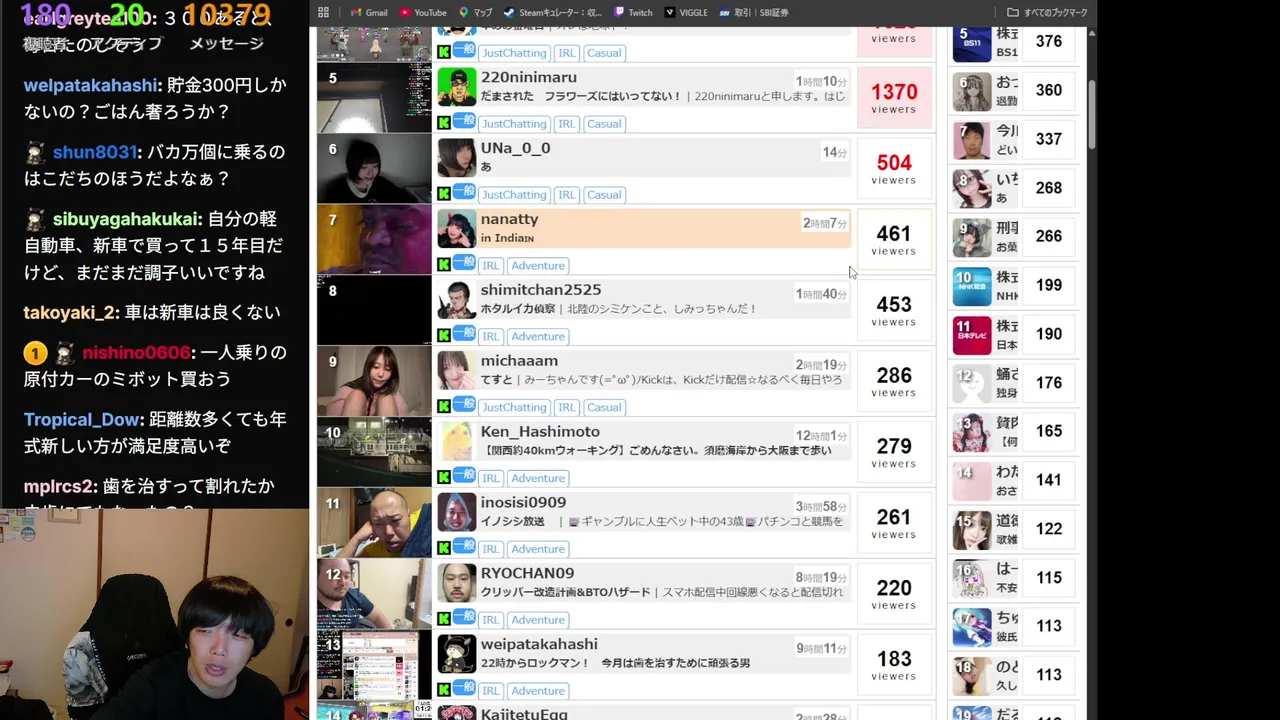1280x720 pixels.
Task: Click 220ninimaru's channel avatar
Action: (457, 87)
